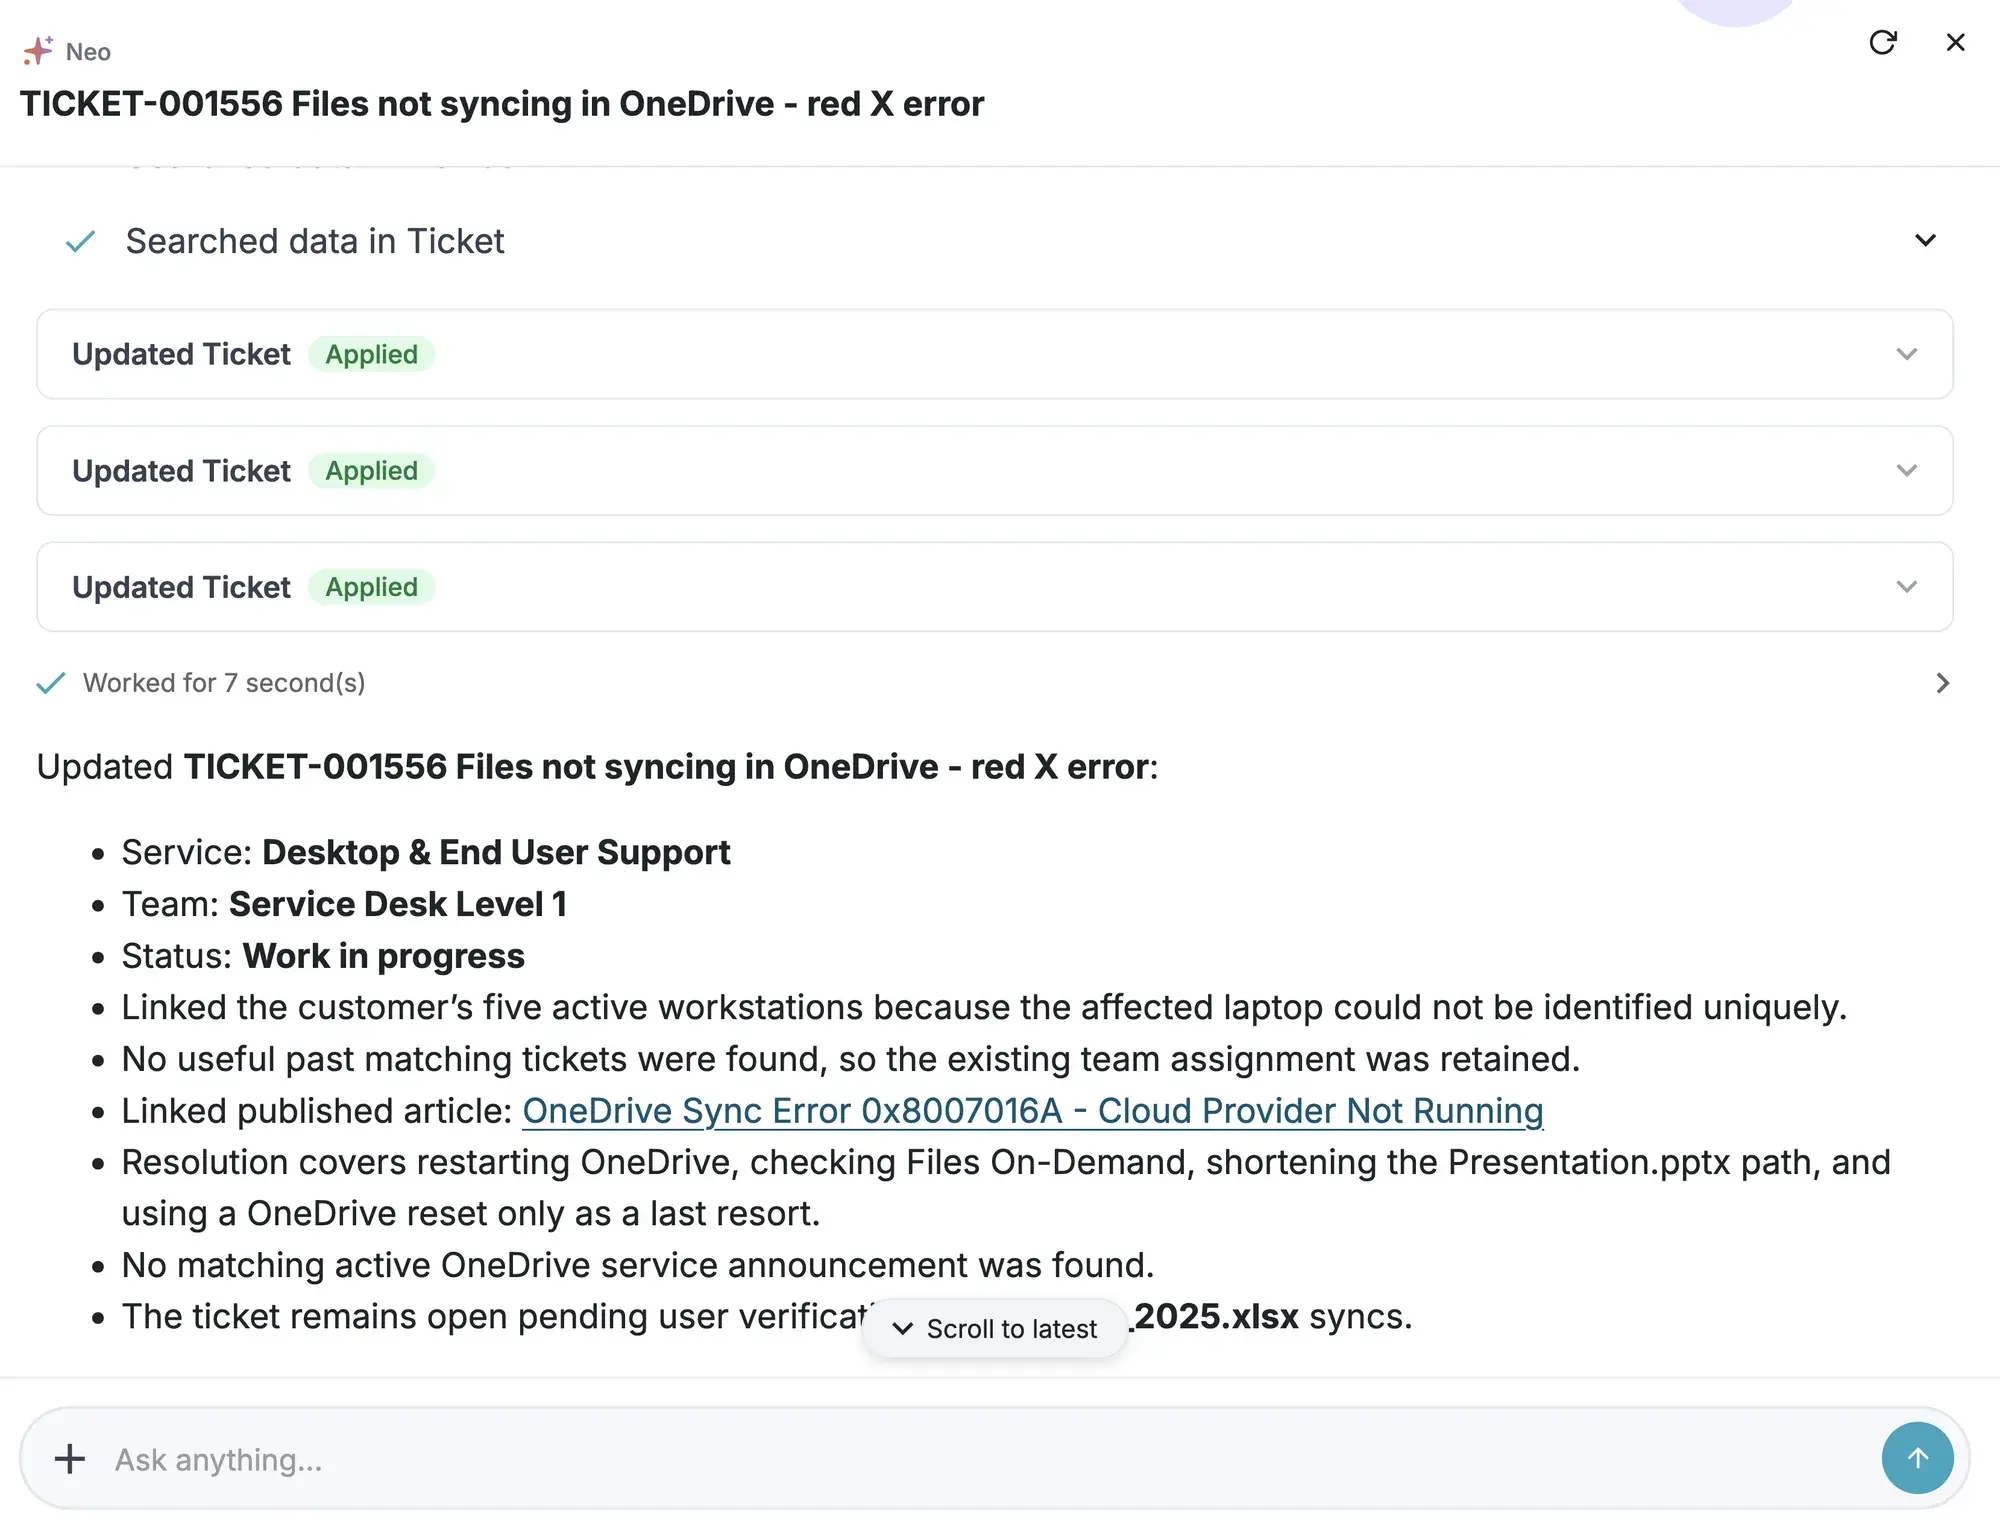Open the OneDrive Sync Error 0x8007016A article

coord(1032,1111)
